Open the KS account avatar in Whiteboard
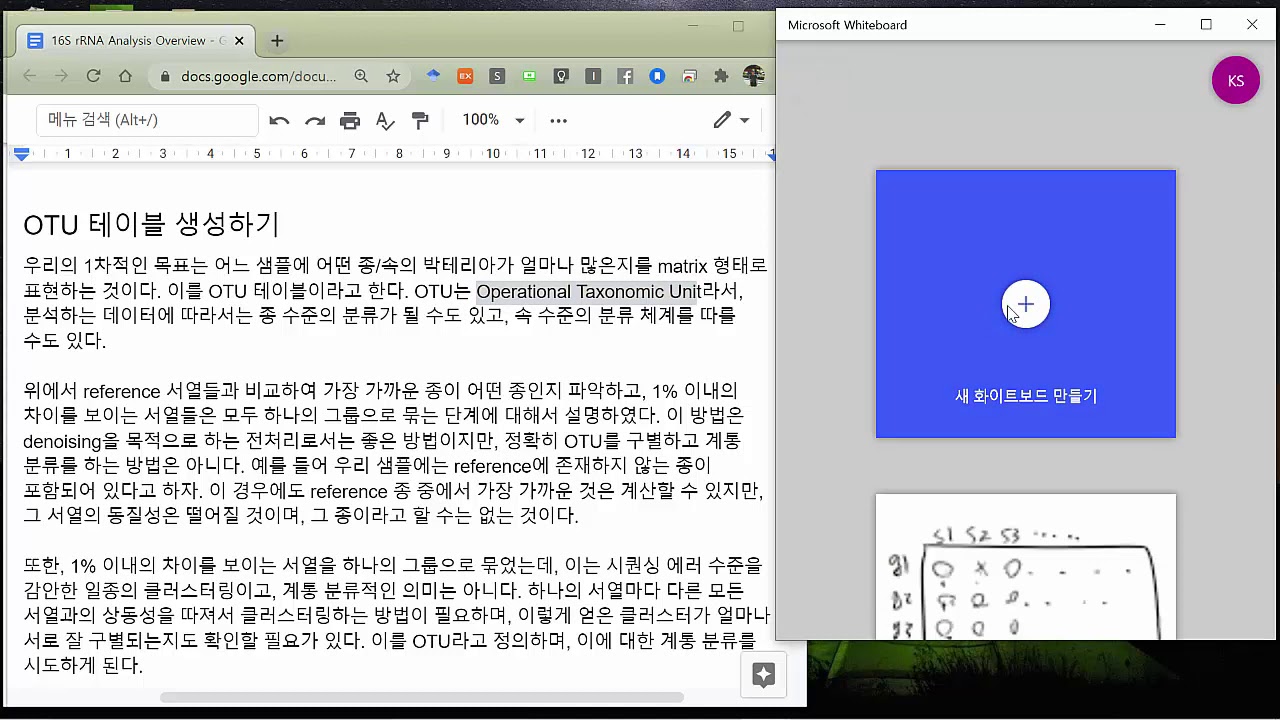This screenshot has height=720, width=1280. pyautogui.click(x=1236, y=81)
